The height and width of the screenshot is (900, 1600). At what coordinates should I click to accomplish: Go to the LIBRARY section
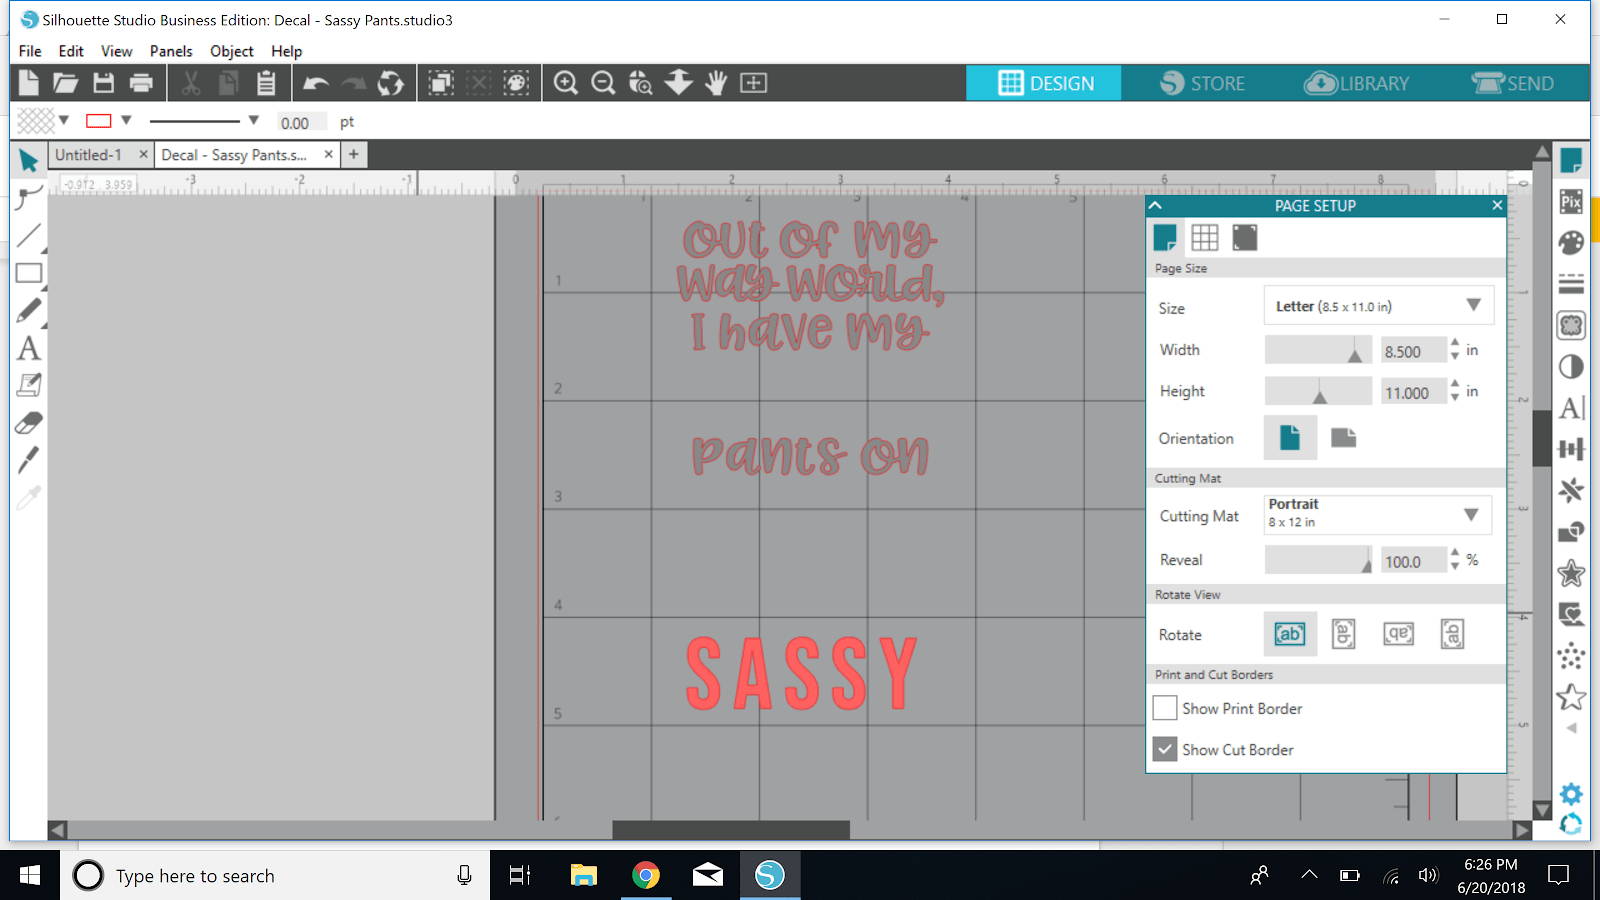point(1357,83)
